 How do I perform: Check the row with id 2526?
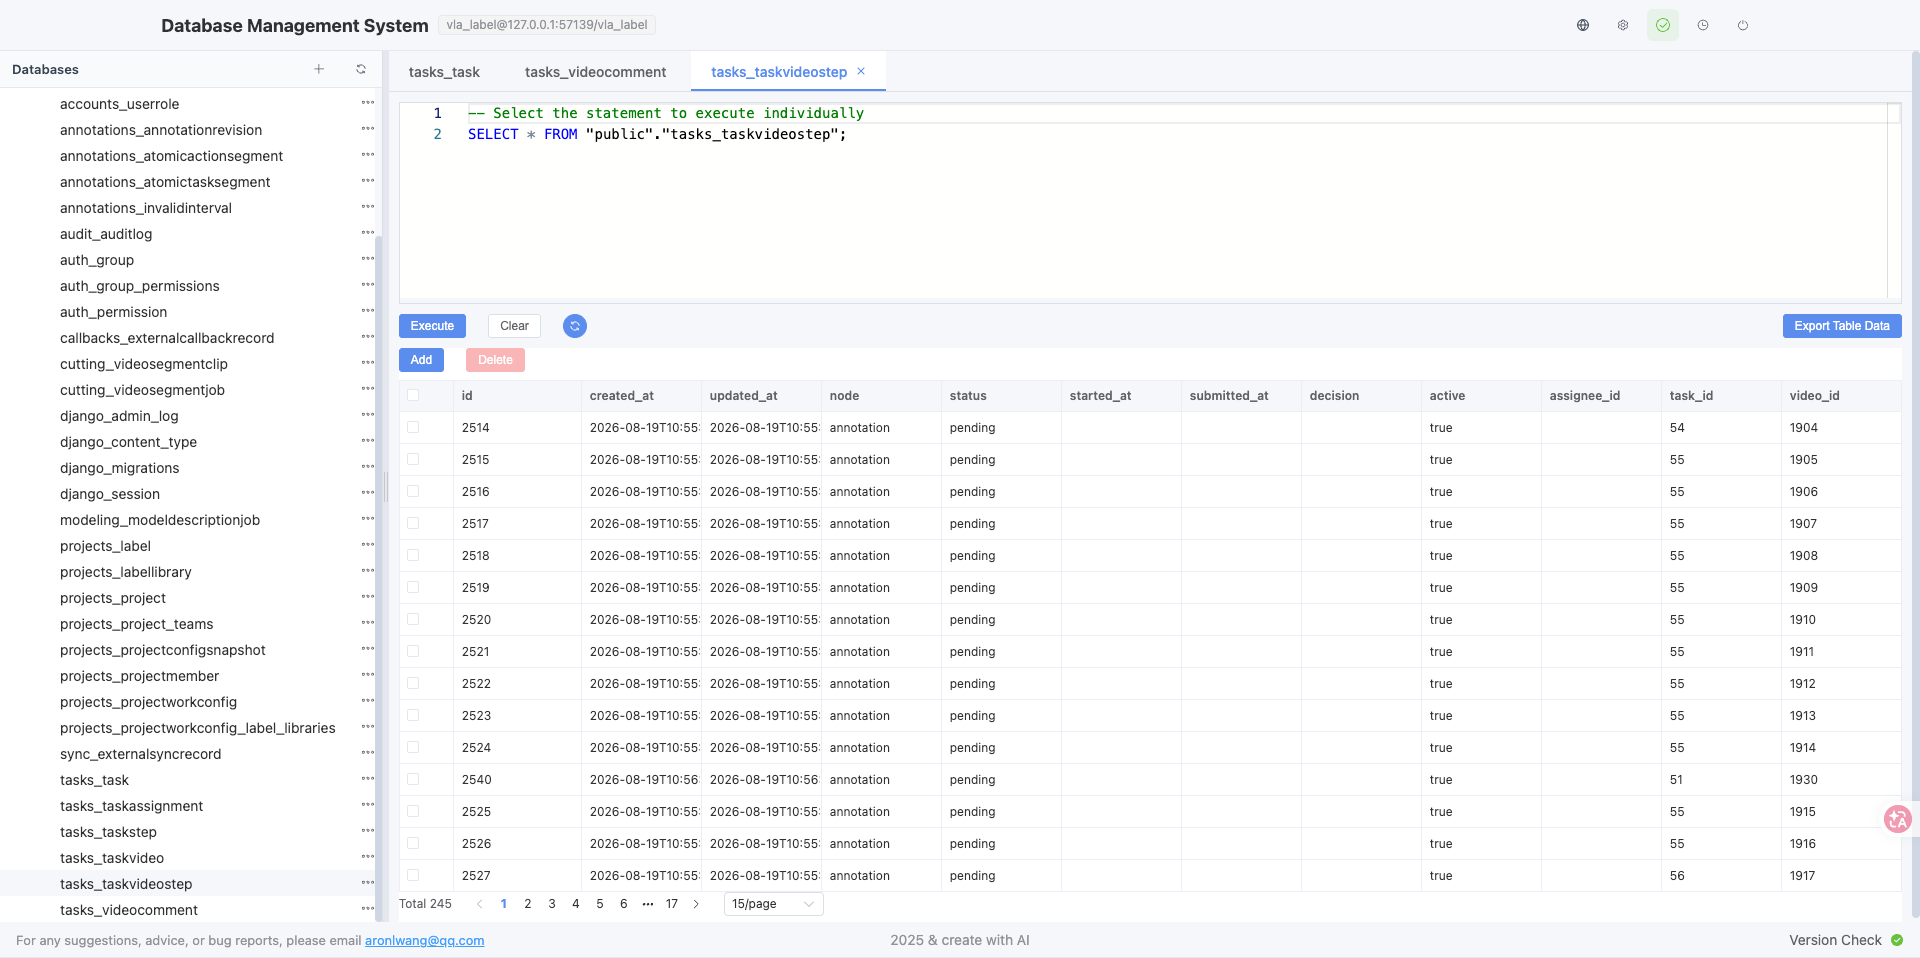[x=413, y=843]
